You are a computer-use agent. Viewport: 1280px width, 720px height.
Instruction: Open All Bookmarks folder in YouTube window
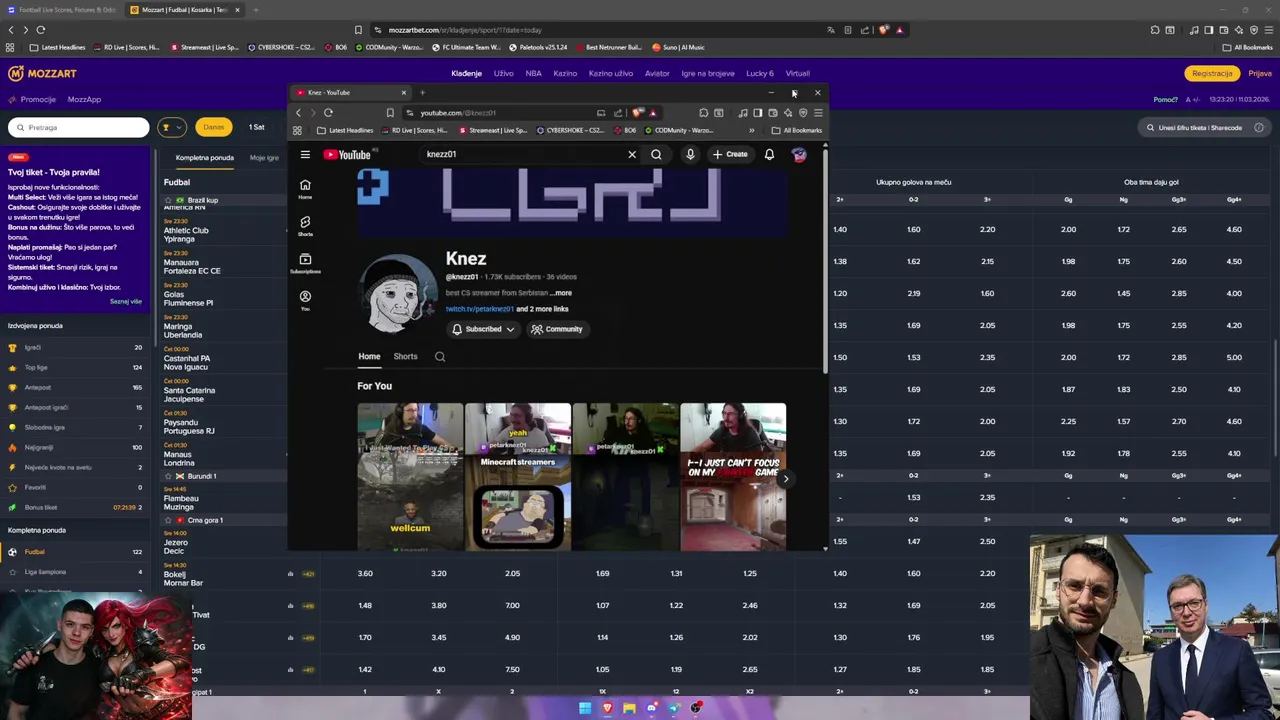tap(797, 130)
